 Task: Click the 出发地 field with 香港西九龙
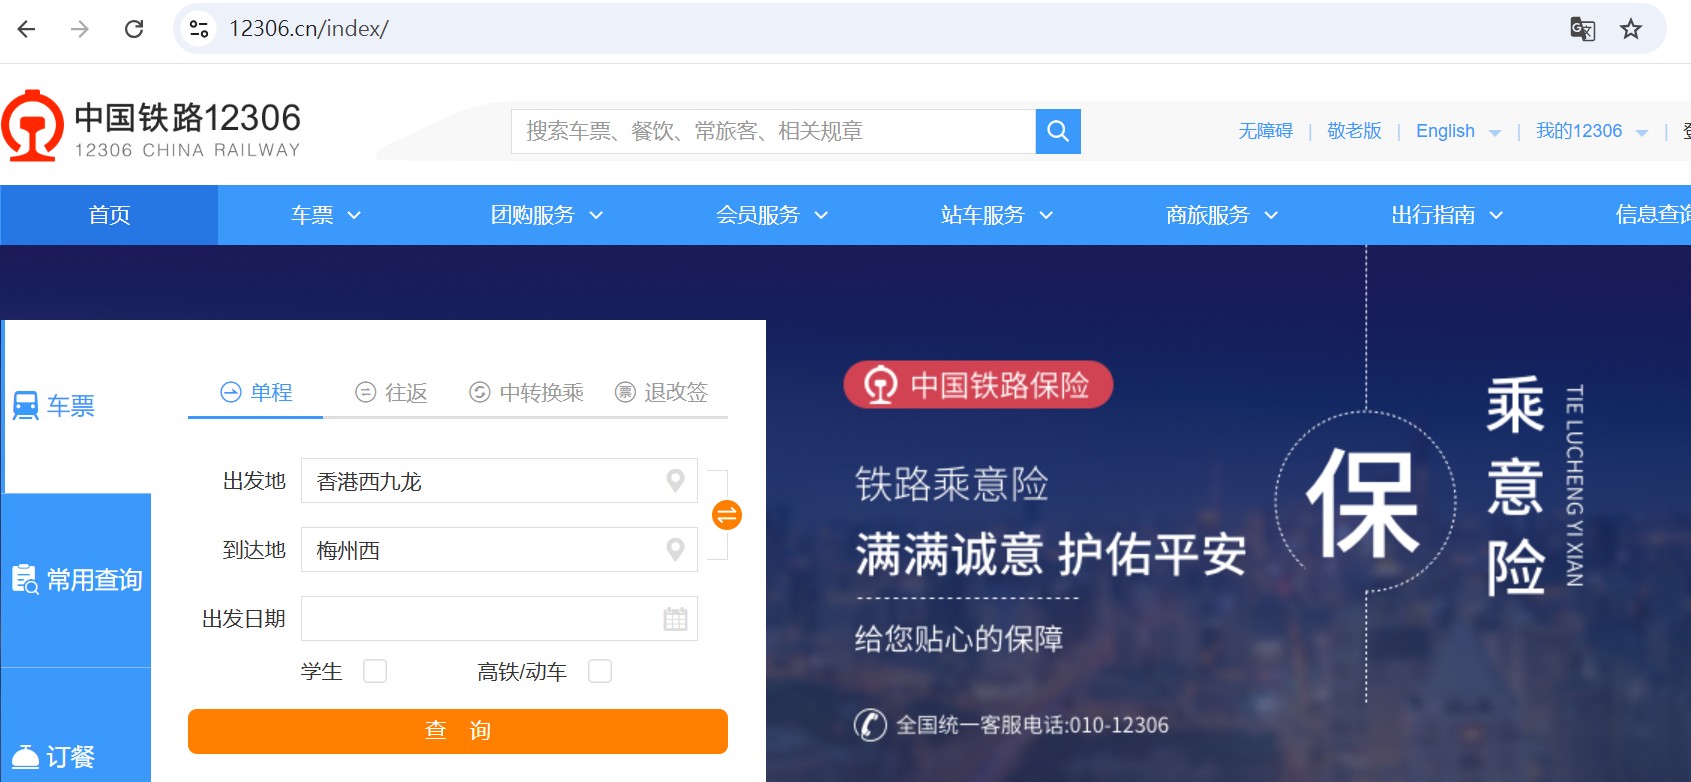tap(499, 481)
